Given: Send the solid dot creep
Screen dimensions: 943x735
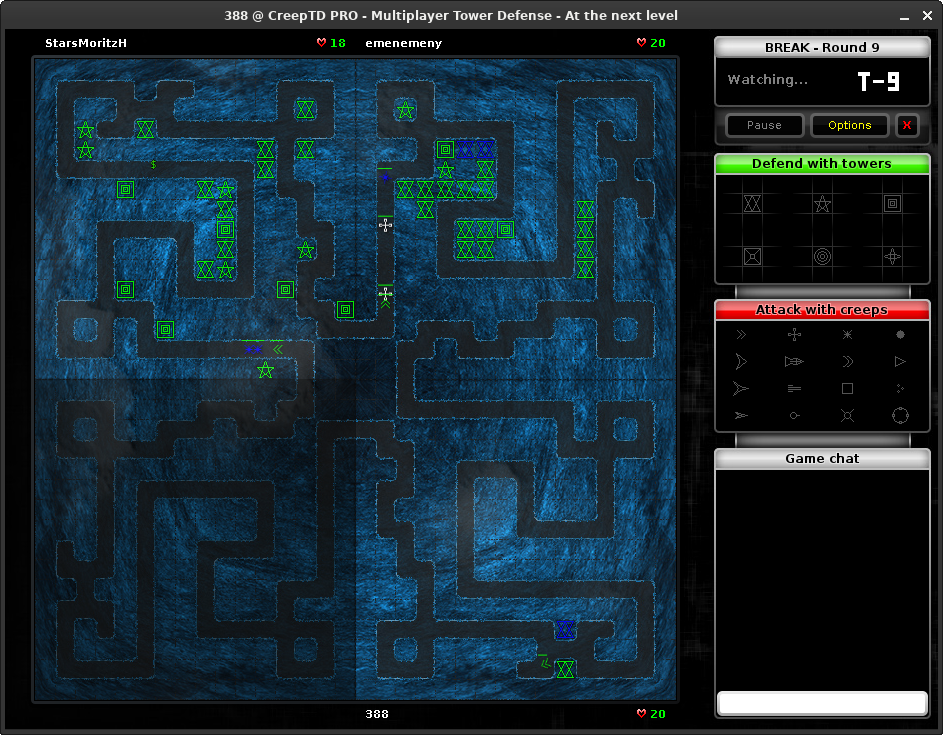Looking at the screenshot, I should pos(900,334).
